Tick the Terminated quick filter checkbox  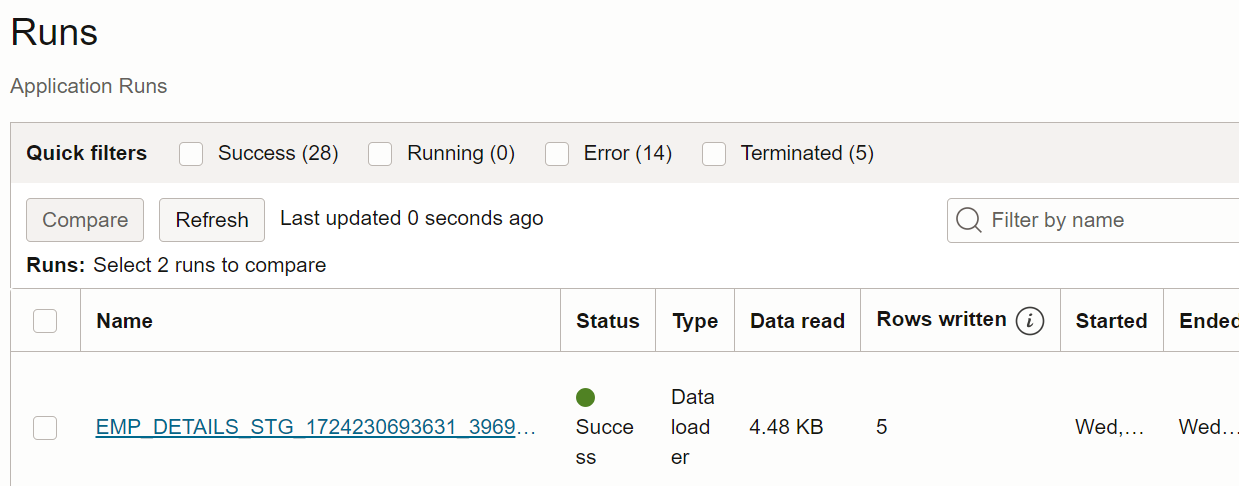pos(714,154)
